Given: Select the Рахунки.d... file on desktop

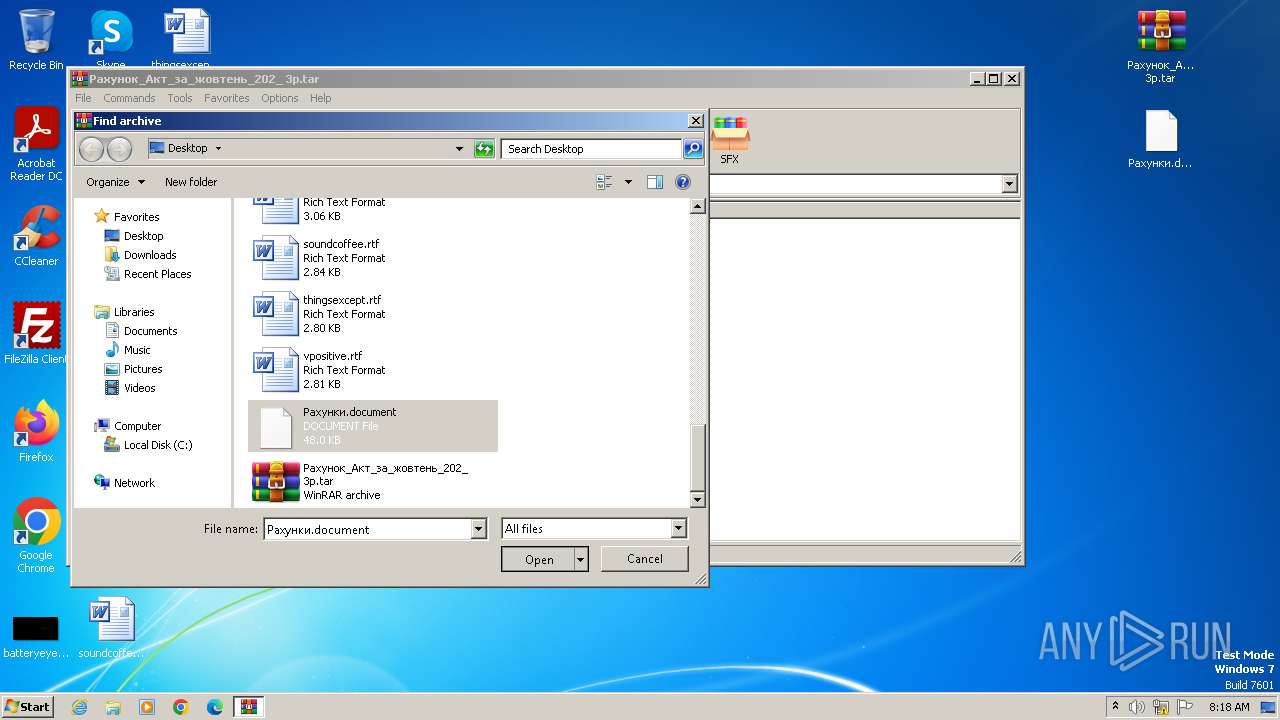Looking at the screenshot, I should pyautogui.click(x=1160, y=139).
